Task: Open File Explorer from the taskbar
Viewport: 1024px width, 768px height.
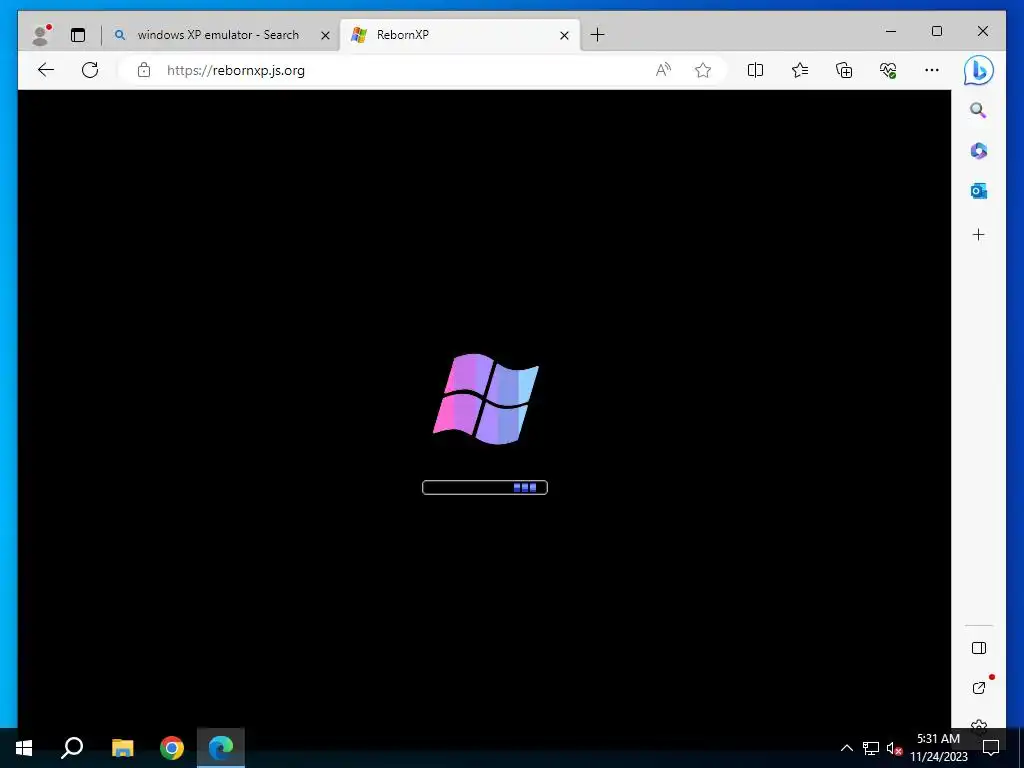Action: tap(122, 748)
